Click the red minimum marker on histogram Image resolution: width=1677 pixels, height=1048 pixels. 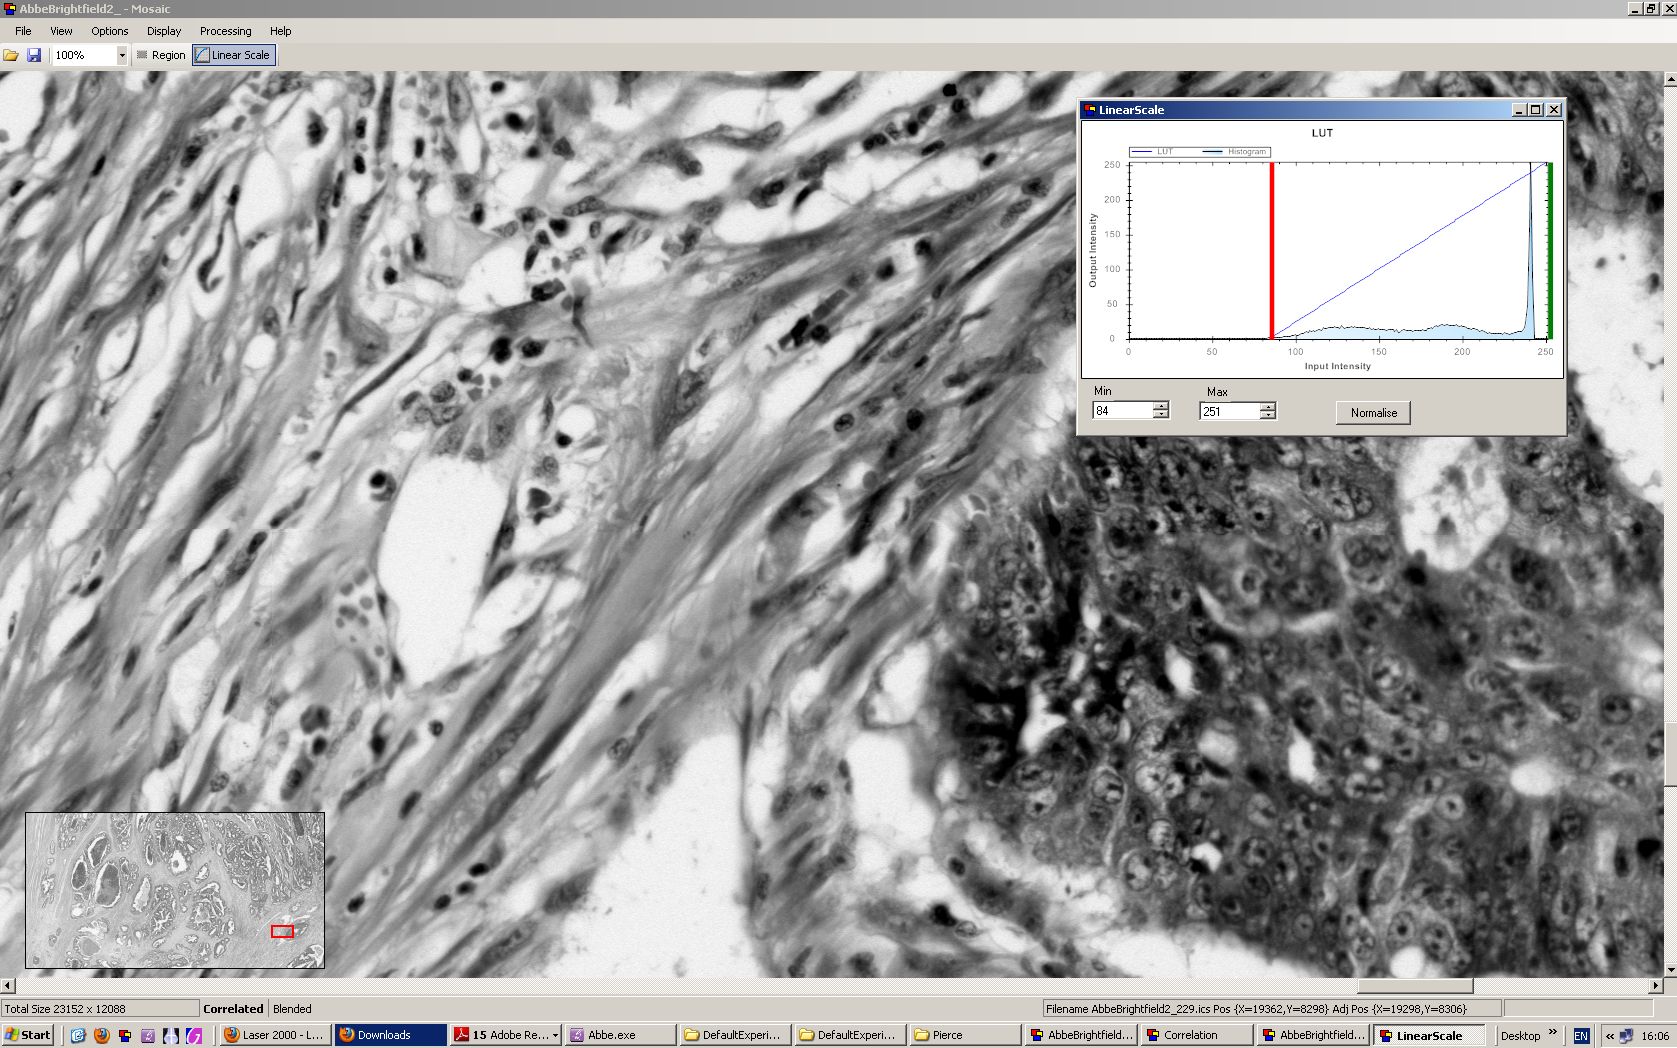(x=1271, y=250)
